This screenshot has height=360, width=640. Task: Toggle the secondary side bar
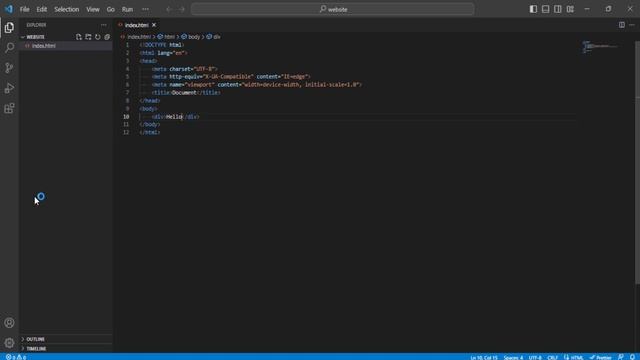[x=558, y=9]
